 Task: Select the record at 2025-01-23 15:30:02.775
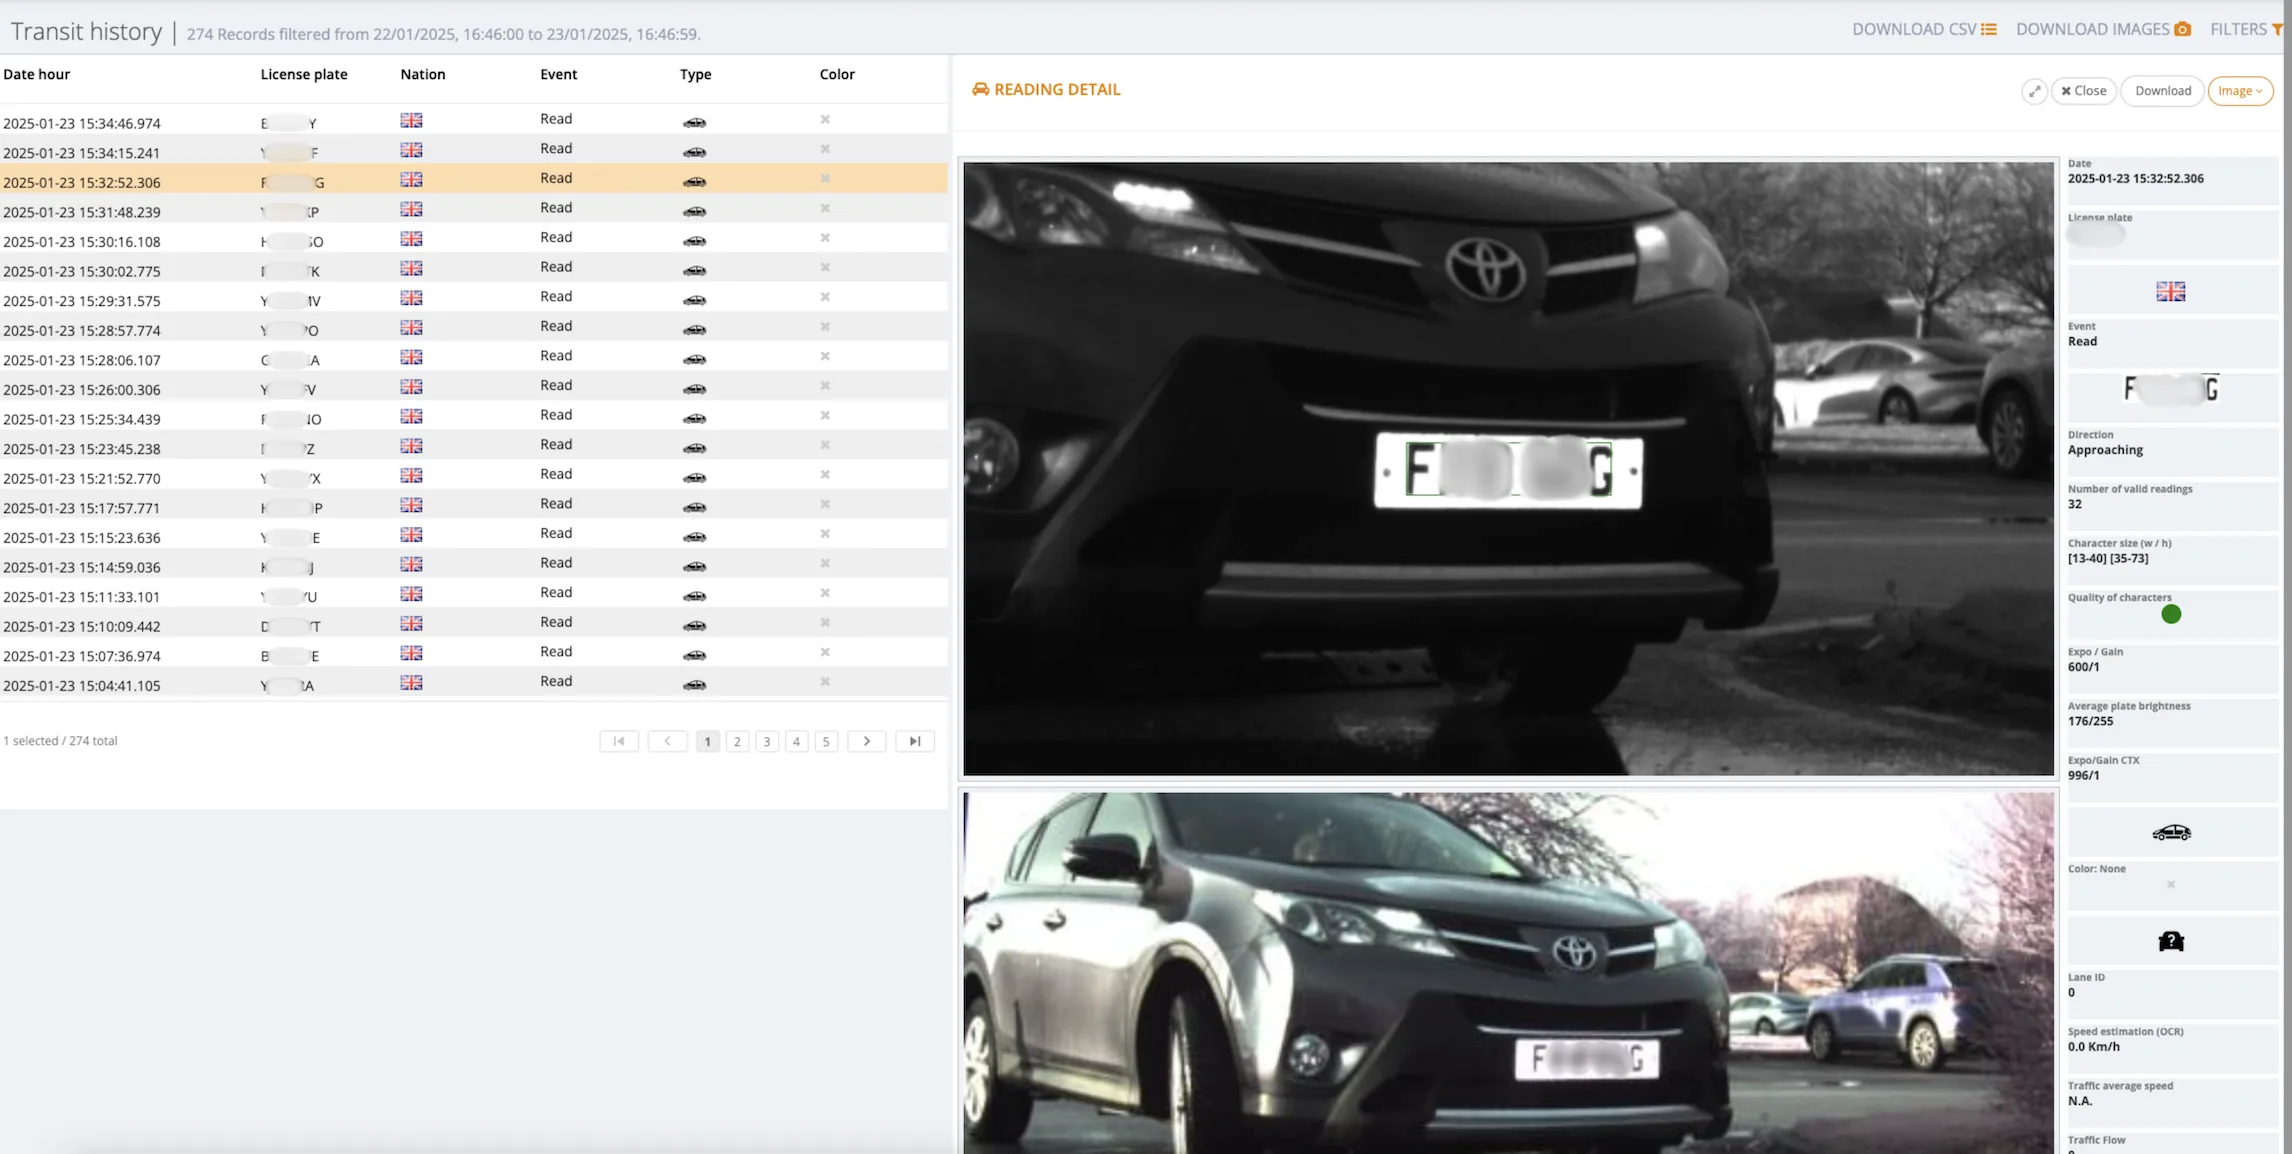point(474,268)
